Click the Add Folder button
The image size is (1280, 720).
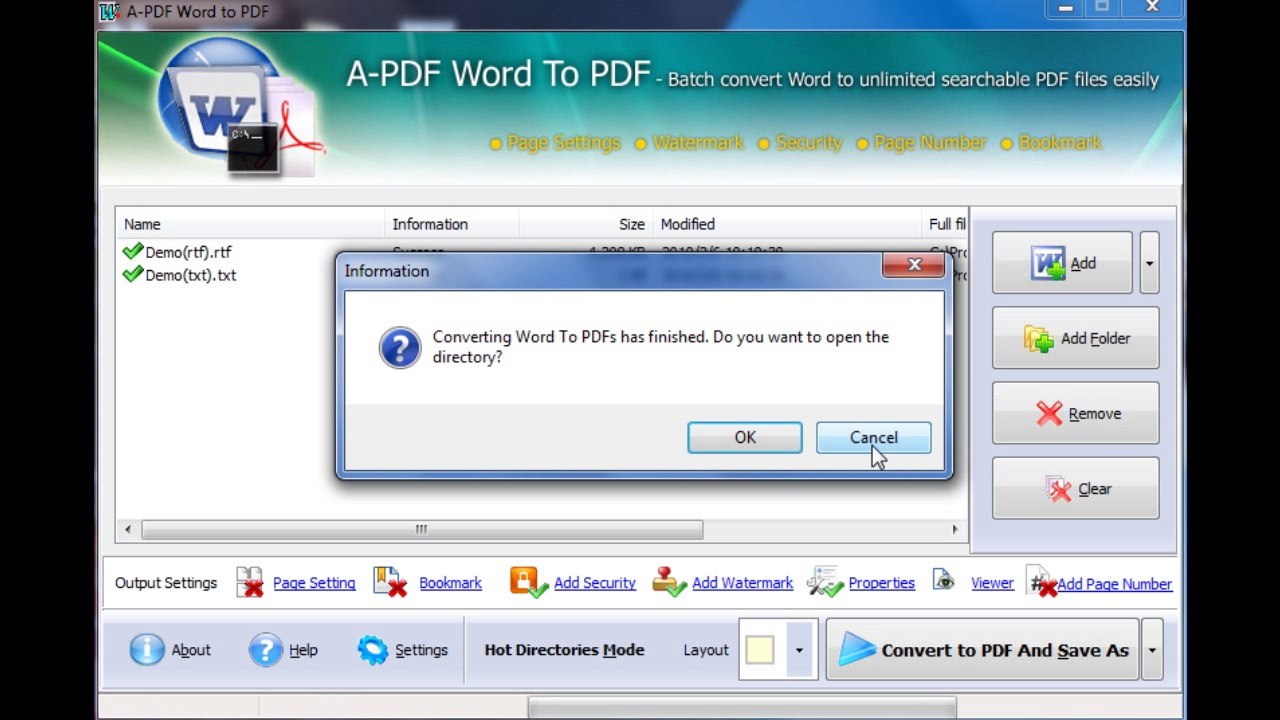pyautogui.click(x=1076, y=338)
